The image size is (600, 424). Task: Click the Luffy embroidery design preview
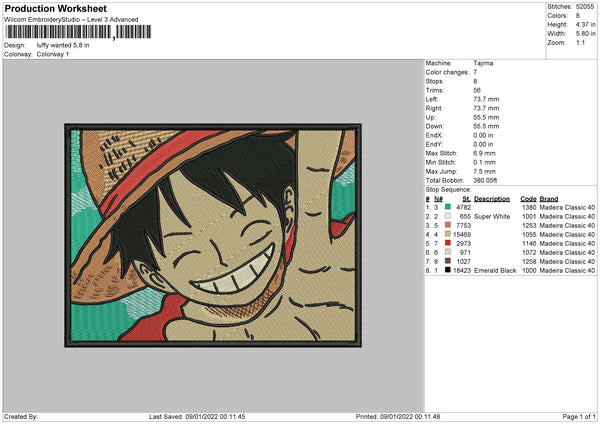213,235
